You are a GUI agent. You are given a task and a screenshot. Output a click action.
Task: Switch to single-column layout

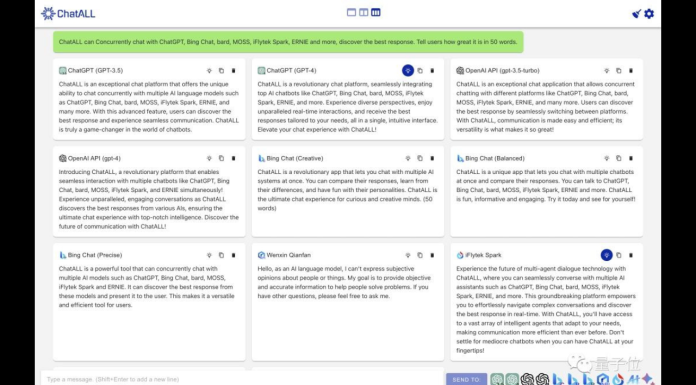351,12
